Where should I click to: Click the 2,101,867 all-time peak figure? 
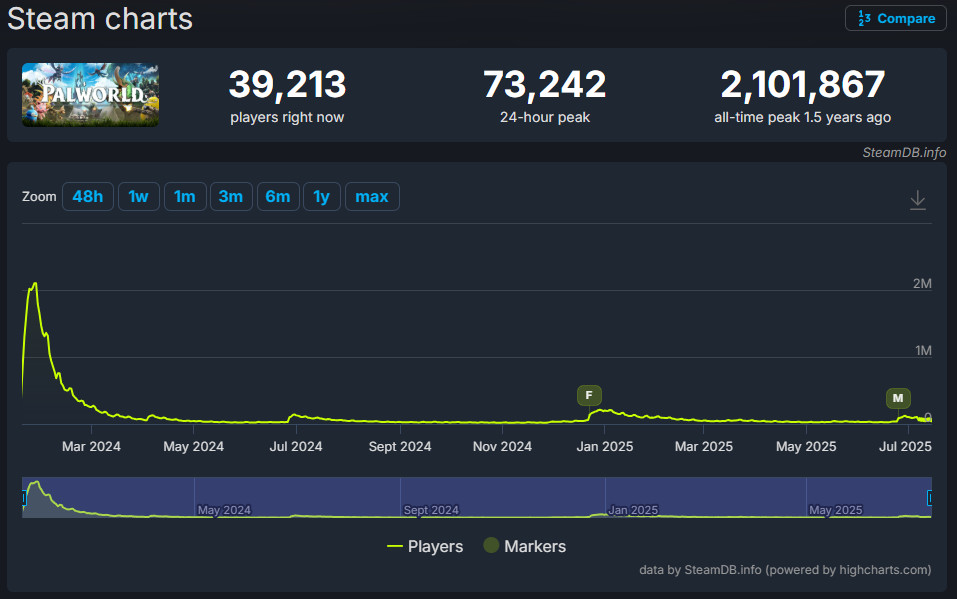803,84
